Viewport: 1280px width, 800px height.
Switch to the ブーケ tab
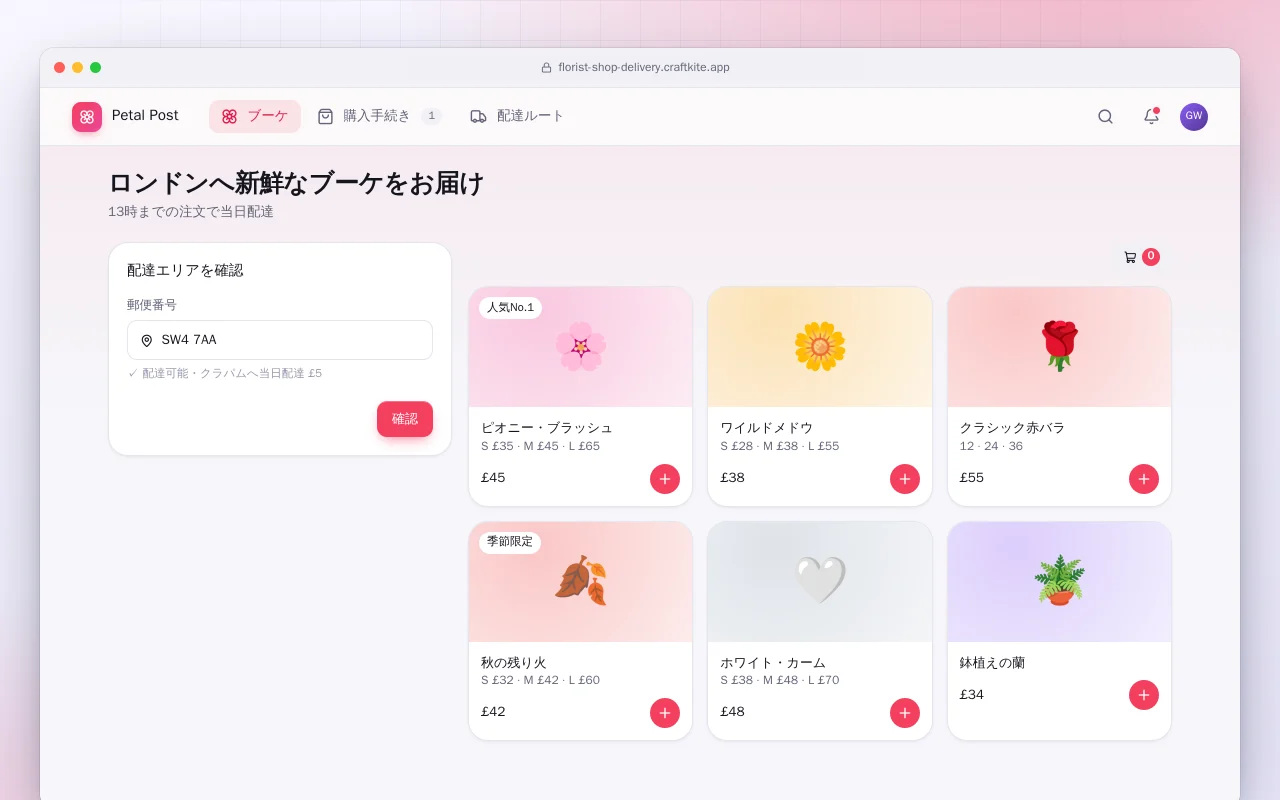click(x=255, y=116)
